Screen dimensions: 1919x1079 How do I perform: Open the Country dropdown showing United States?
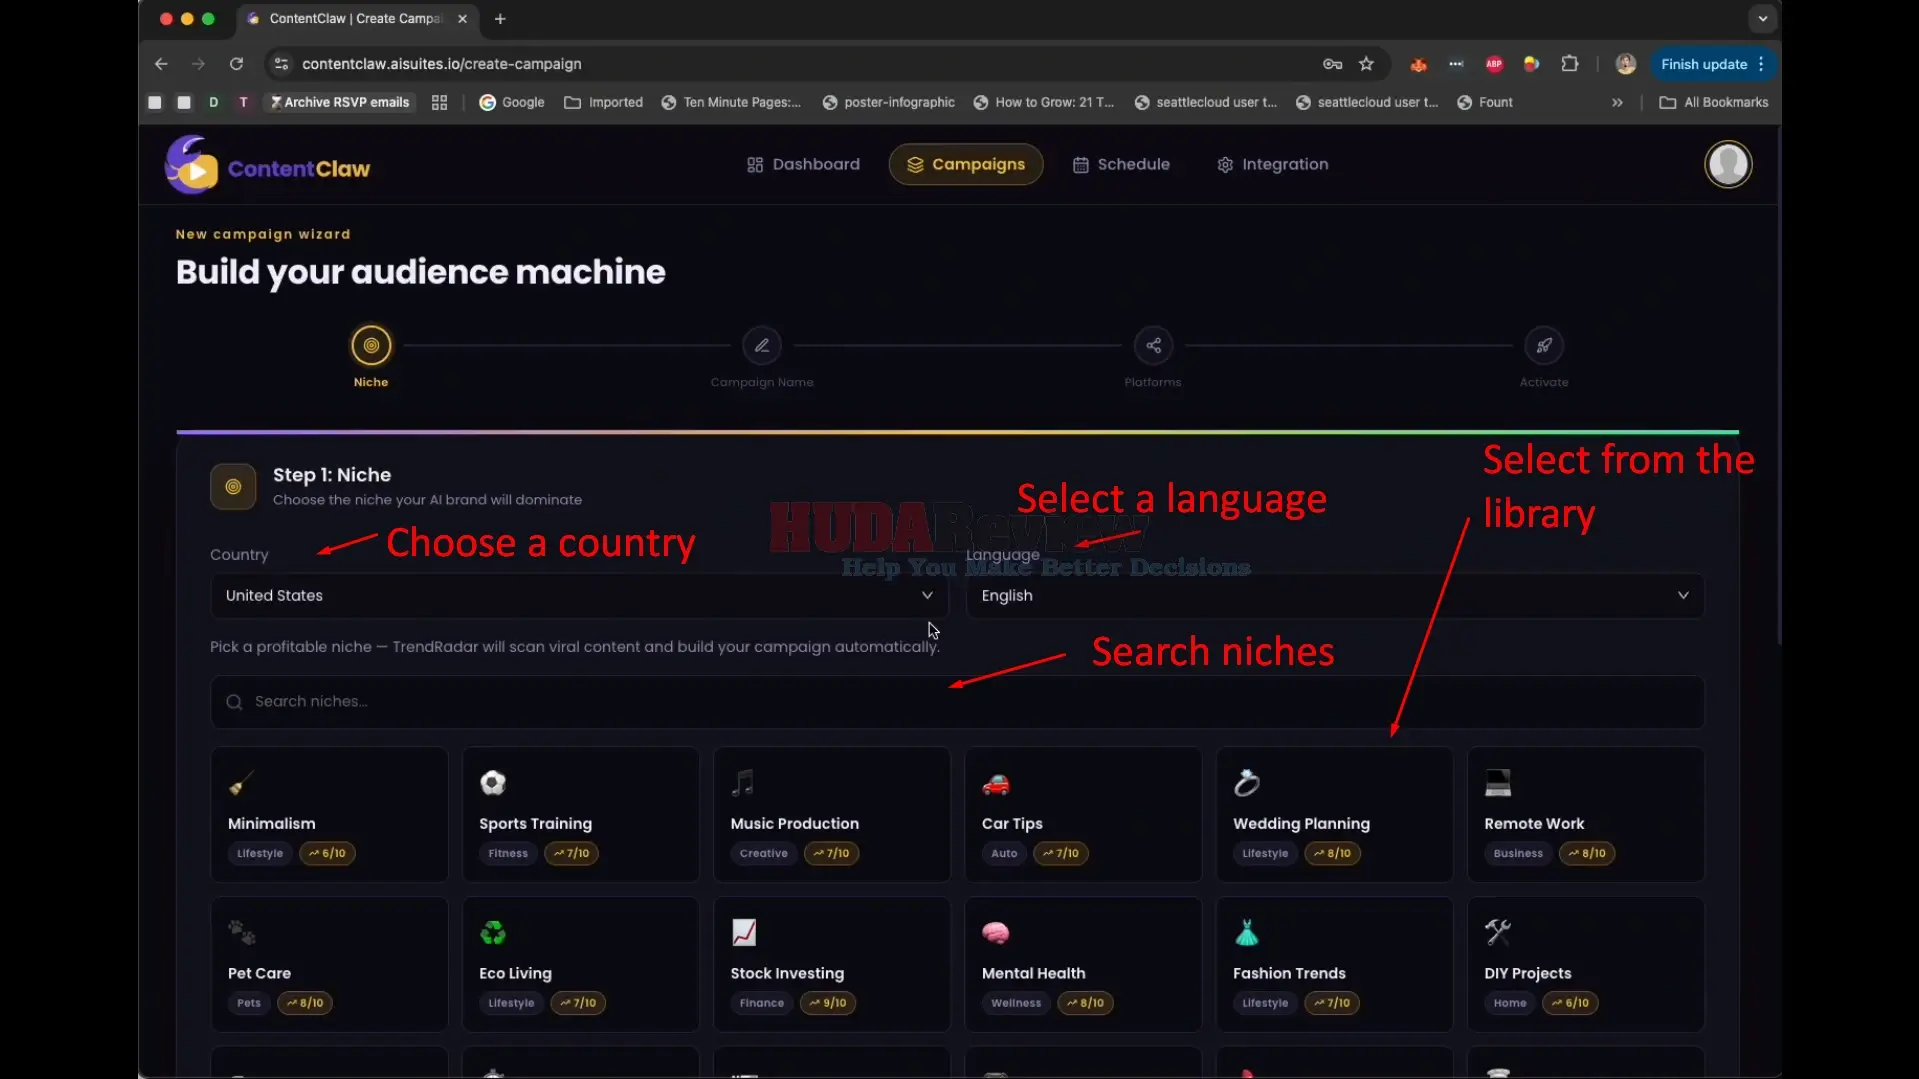point(579,595)
